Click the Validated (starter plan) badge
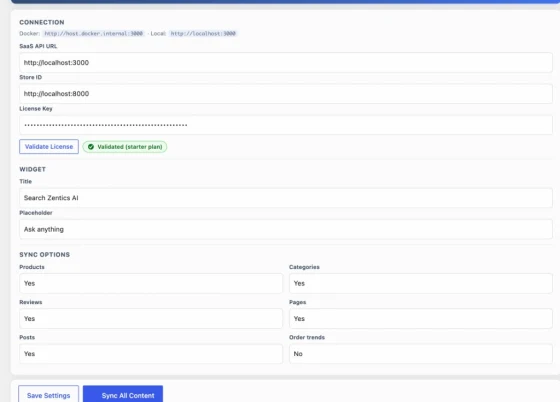Viewport: 560px width, 402px height. coord(125,147)
